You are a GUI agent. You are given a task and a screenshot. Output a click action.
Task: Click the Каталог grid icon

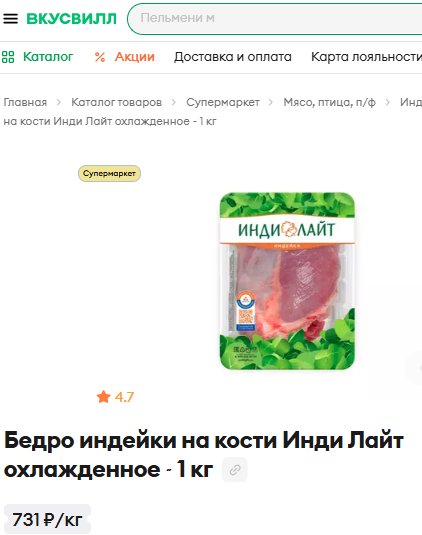tap(8, 57)
